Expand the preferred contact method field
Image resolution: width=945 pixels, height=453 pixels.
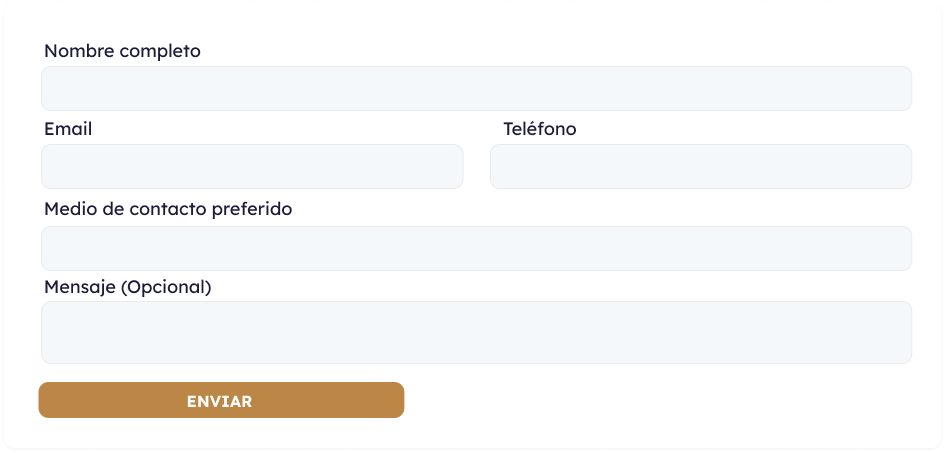476,248
